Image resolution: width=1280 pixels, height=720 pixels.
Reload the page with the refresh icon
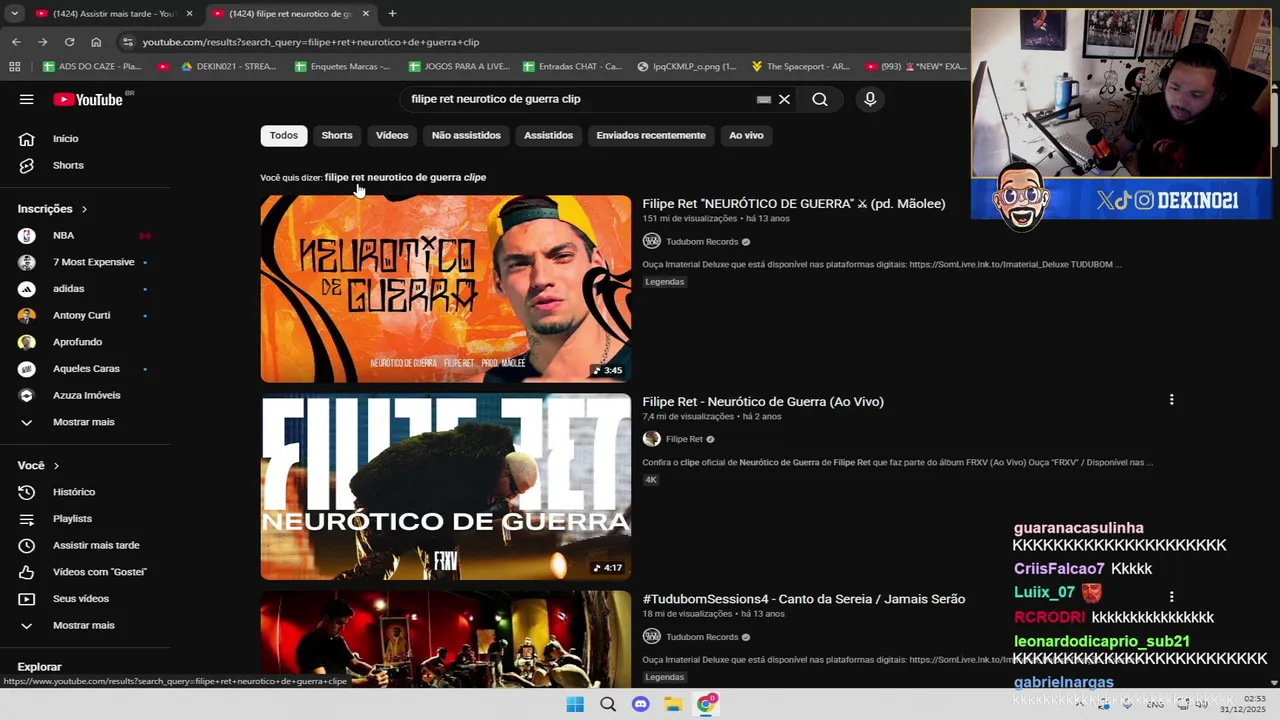point(69,42)
